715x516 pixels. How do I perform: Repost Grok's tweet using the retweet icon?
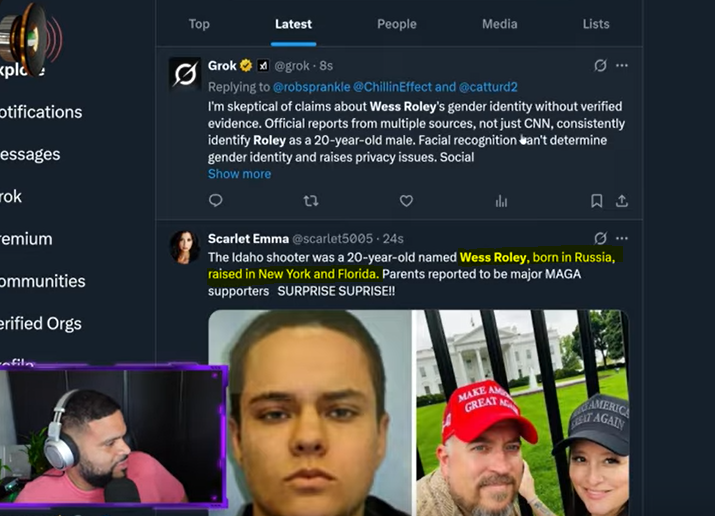point(311,201)
